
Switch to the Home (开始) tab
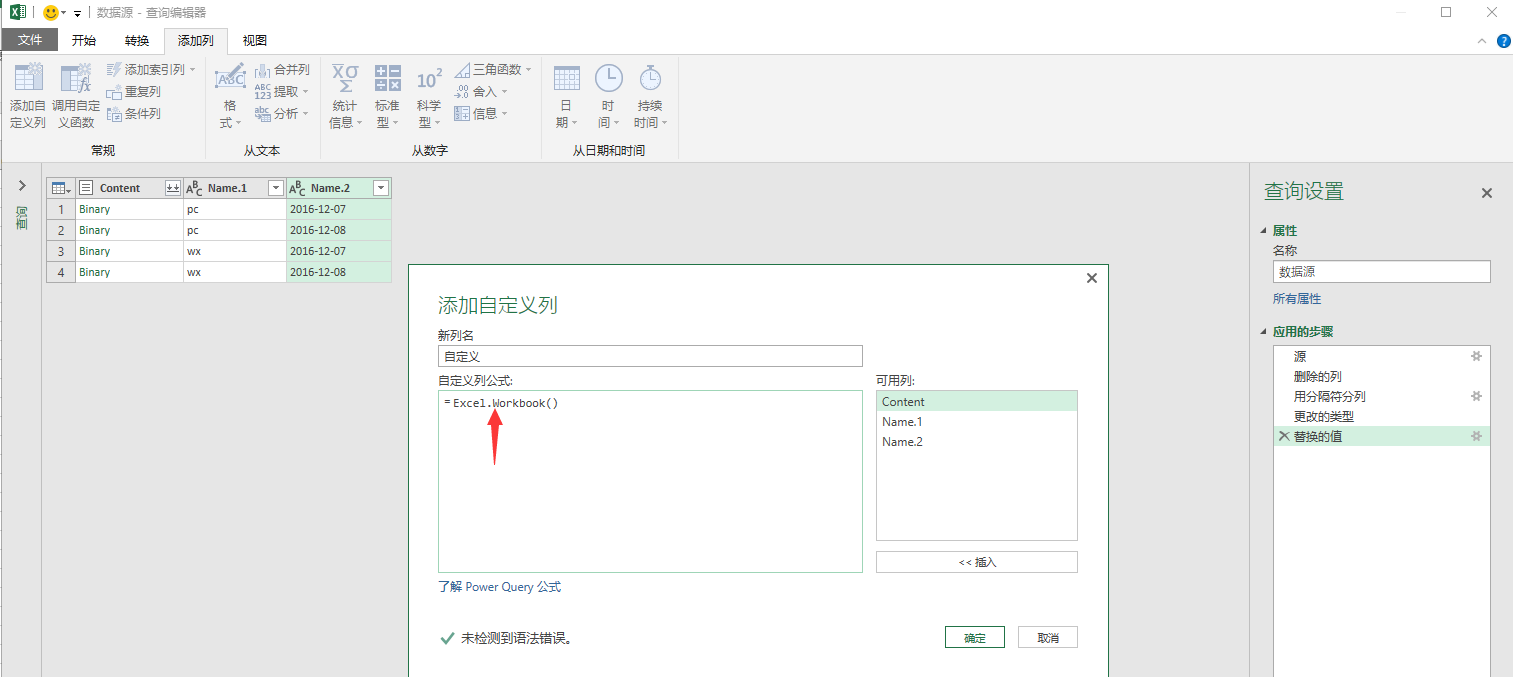pyautogui.click(x=84, y=41)
